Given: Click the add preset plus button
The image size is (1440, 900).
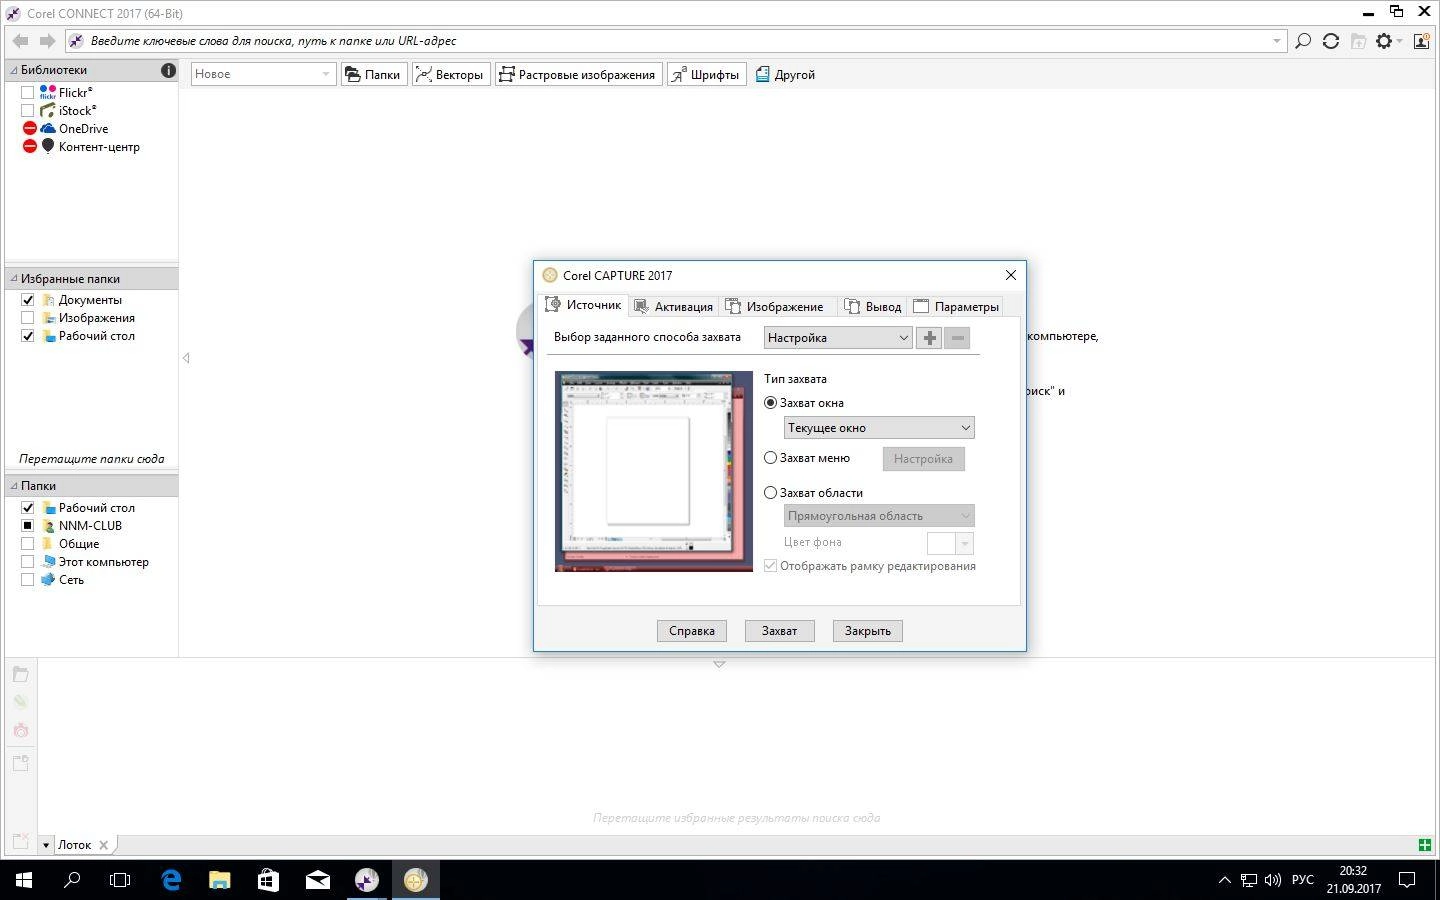Looking at the screenshot, I should point(929,338).
